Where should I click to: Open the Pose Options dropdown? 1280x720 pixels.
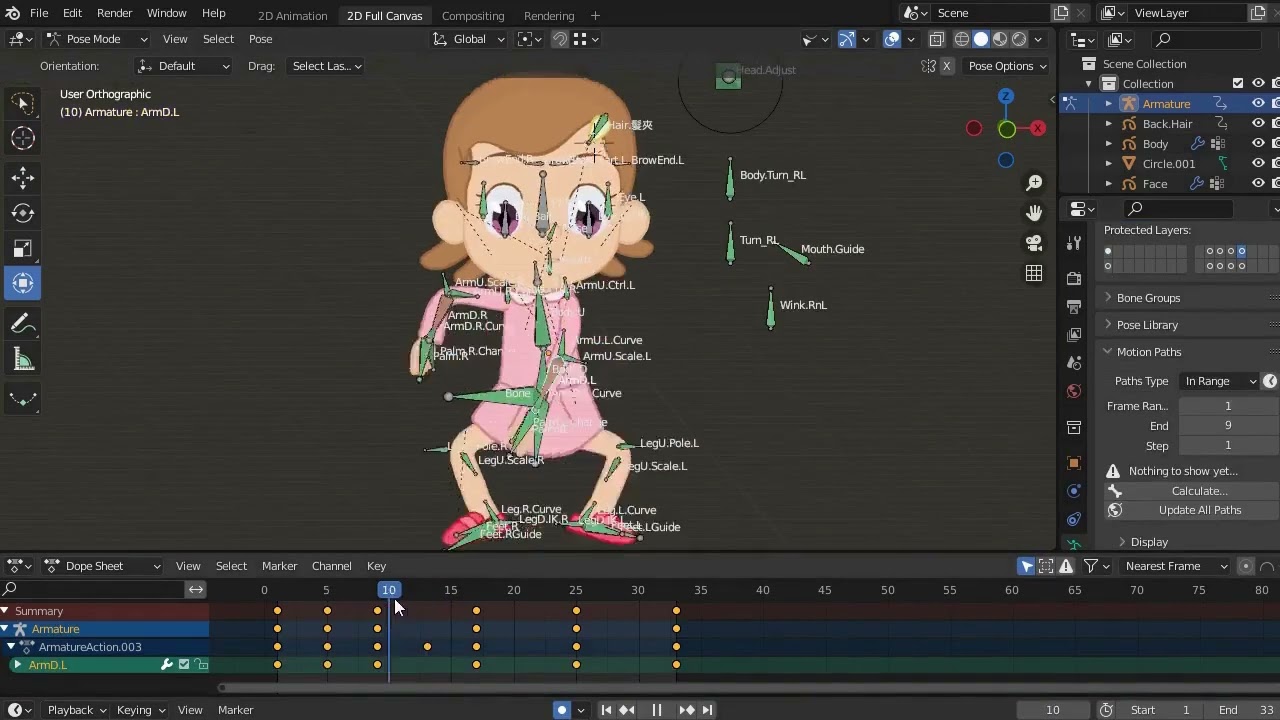pos(1008,66)
